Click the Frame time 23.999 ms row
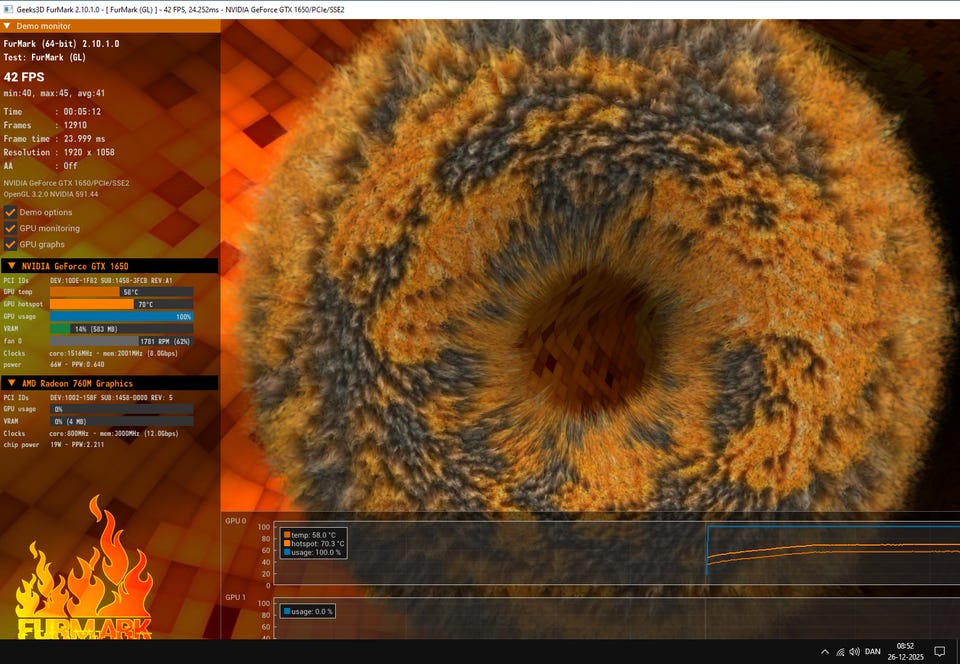The height and width of the screenshot is (664, 960). (54, 138)
